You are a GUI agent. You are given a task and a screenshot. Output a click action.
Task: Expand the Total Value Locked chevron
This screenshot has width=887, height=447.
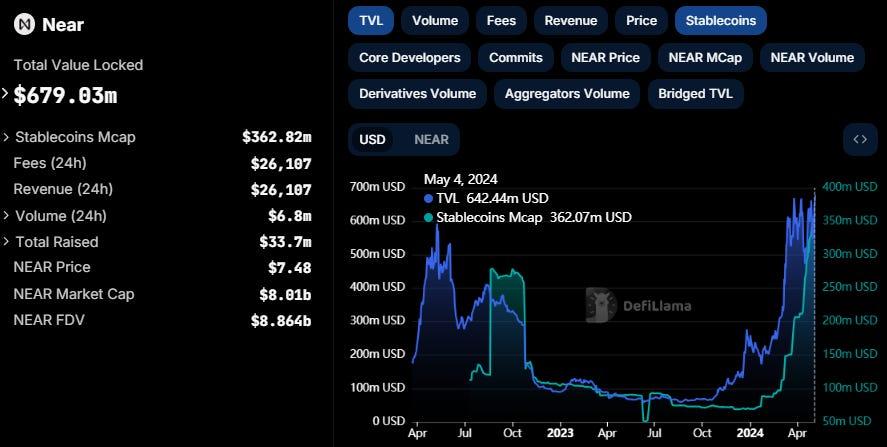5,93
